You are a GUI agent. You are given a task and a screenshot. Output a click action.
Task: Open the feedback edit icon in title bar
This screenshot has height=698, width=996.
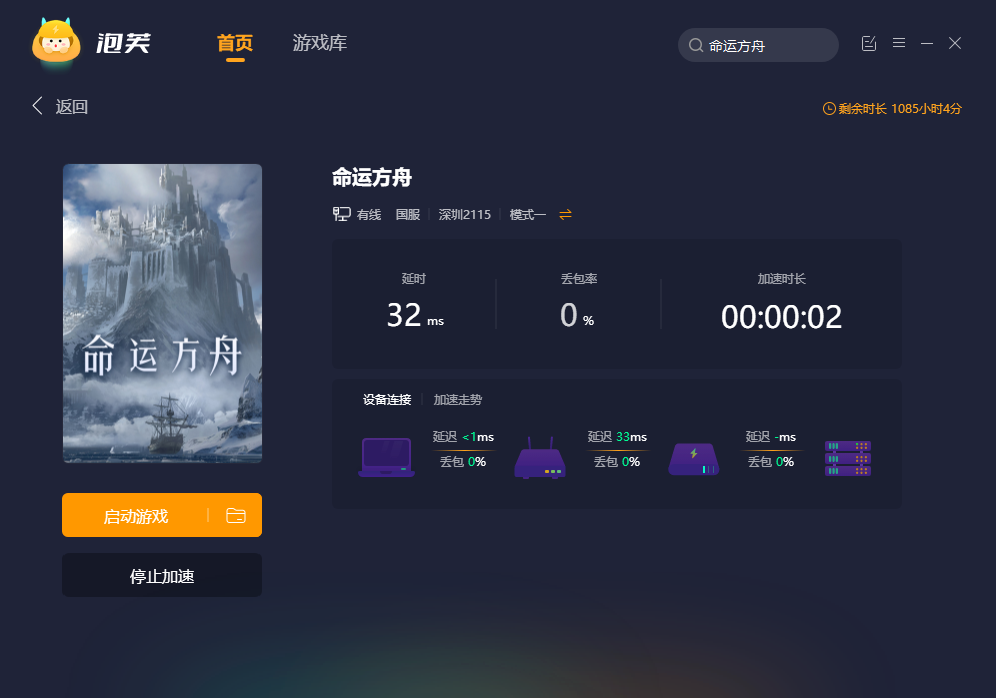tap(868, 43)
